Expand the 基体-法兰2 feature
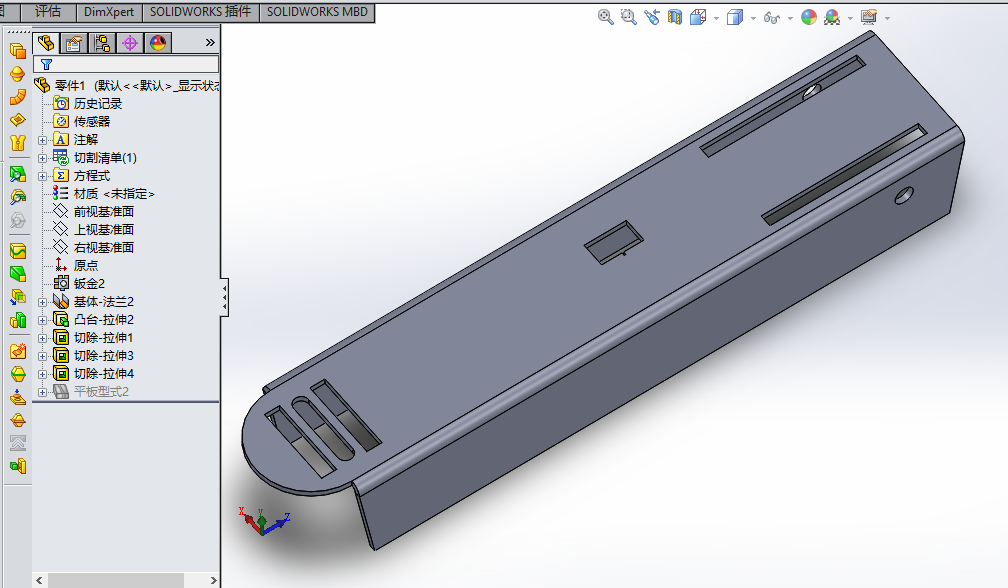Viewport: 1008px width, 588px height. (42, 302)
